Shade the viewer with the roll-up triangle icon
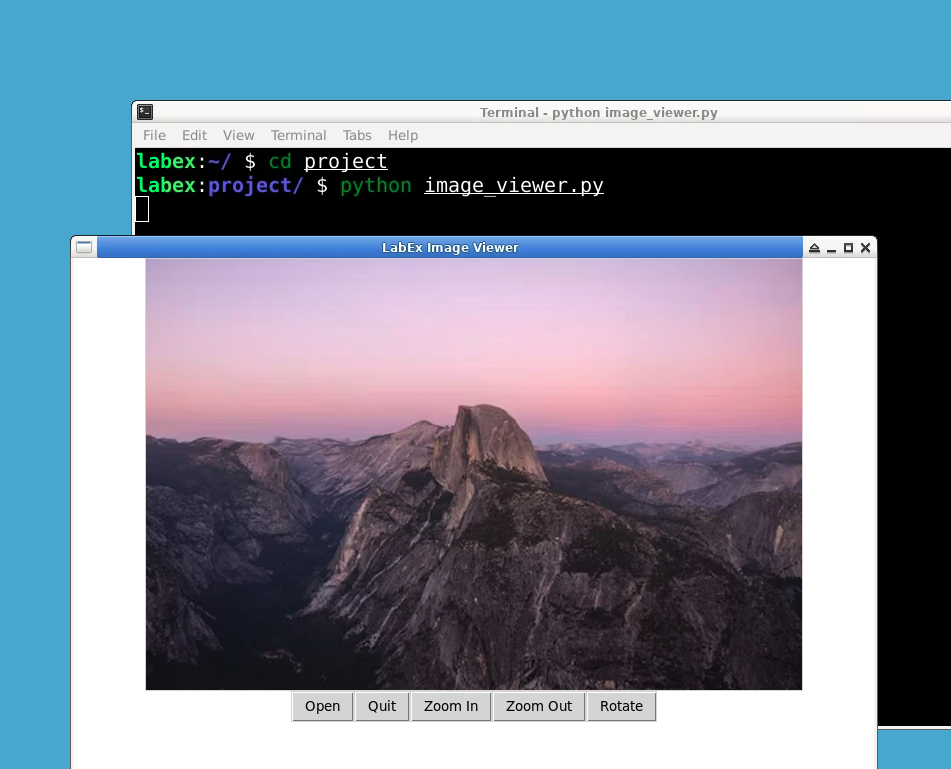Screen dimensions: 951x769 815,247
